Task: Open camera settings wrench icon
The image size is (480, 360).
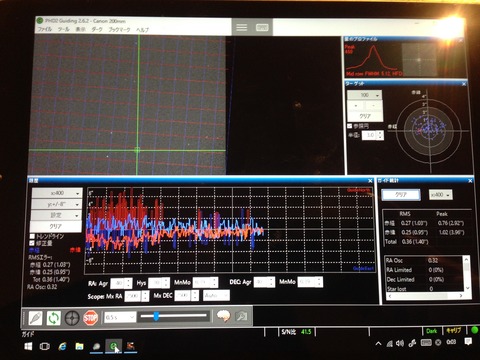Action: tap(242, 316)
